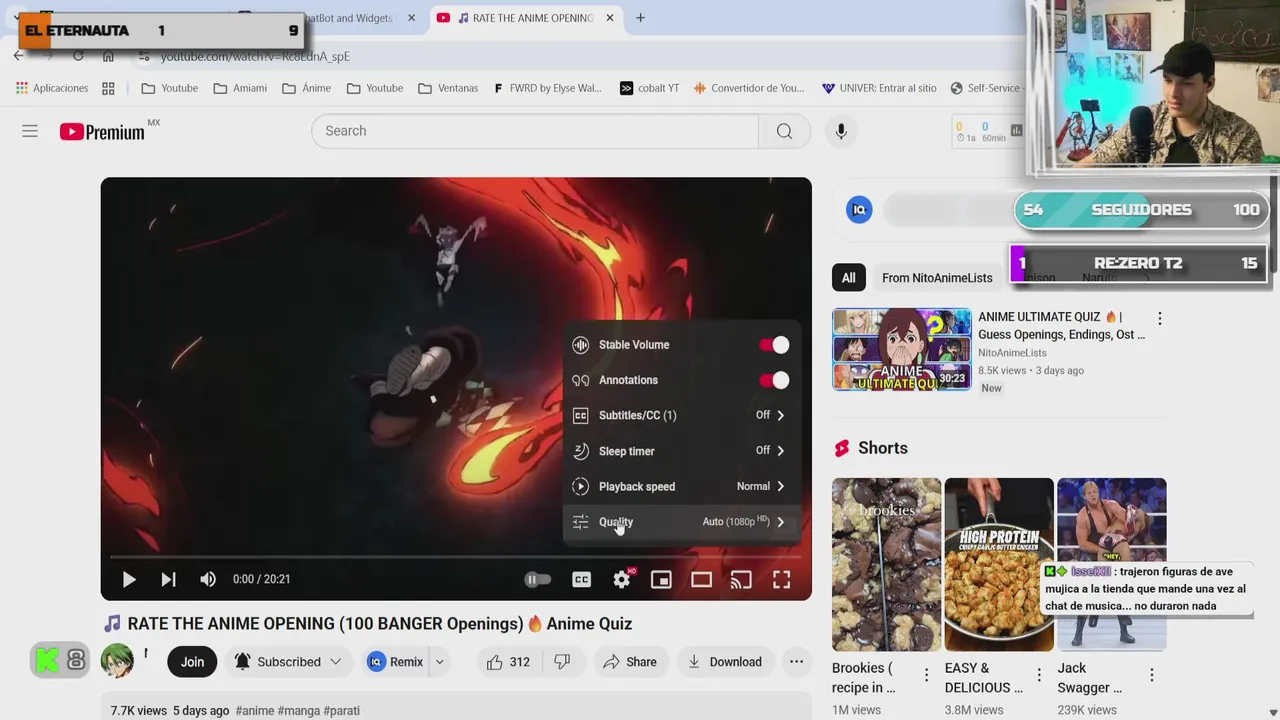
Task: Click the address bar URL
Action: (x=255, y=57)
